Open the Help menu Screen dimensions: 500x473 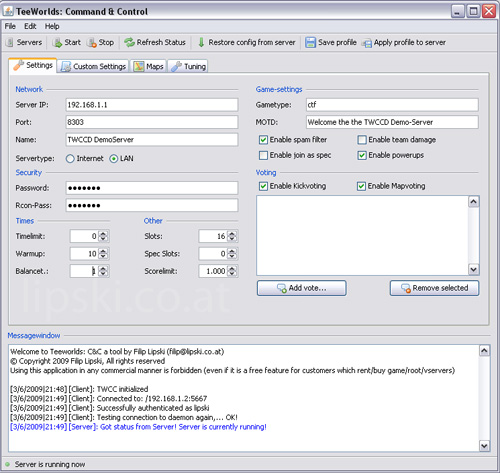tap(52, 26)
